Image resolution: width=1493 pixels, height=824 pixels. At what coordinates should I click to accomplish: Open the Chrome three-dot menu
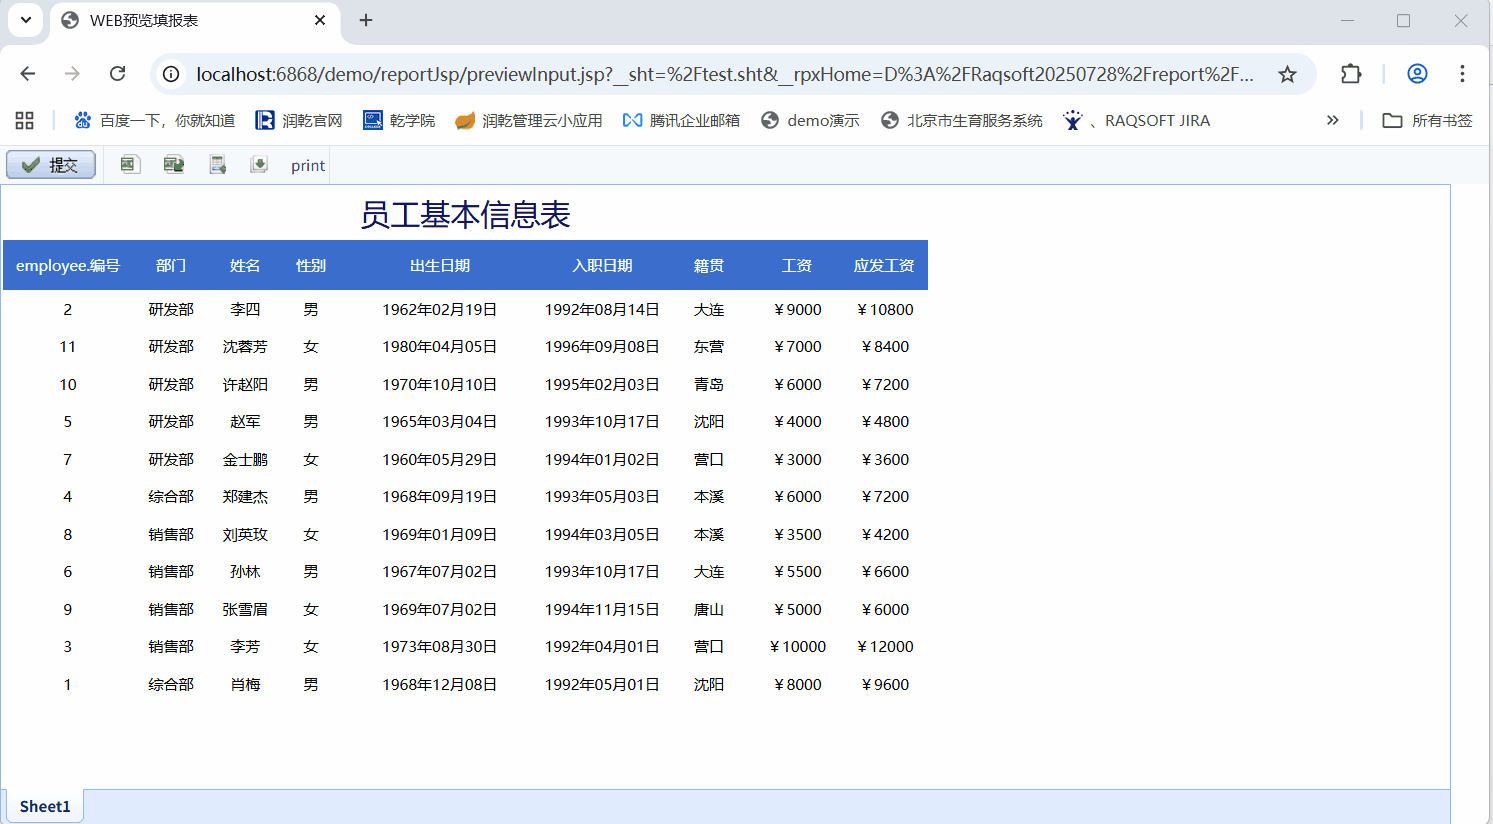[1462, 74]
